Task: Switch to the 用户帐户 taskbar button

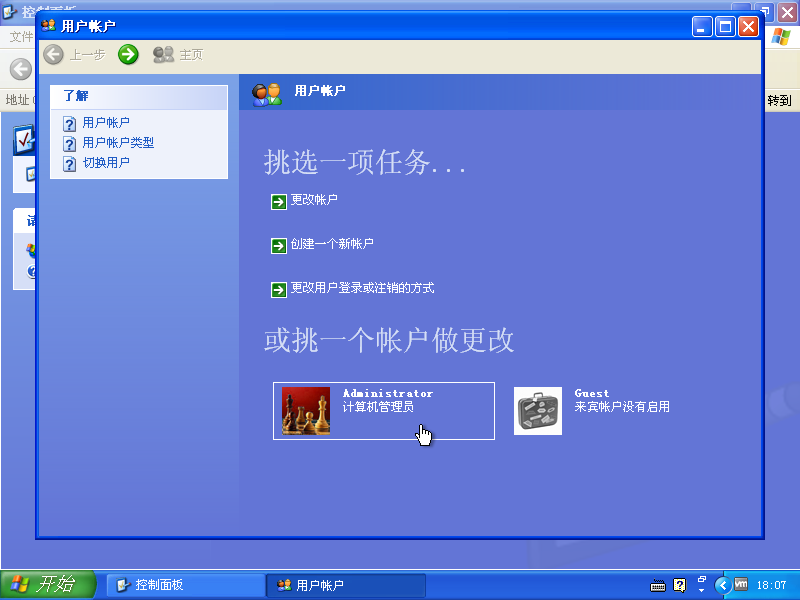Action: 345,585
